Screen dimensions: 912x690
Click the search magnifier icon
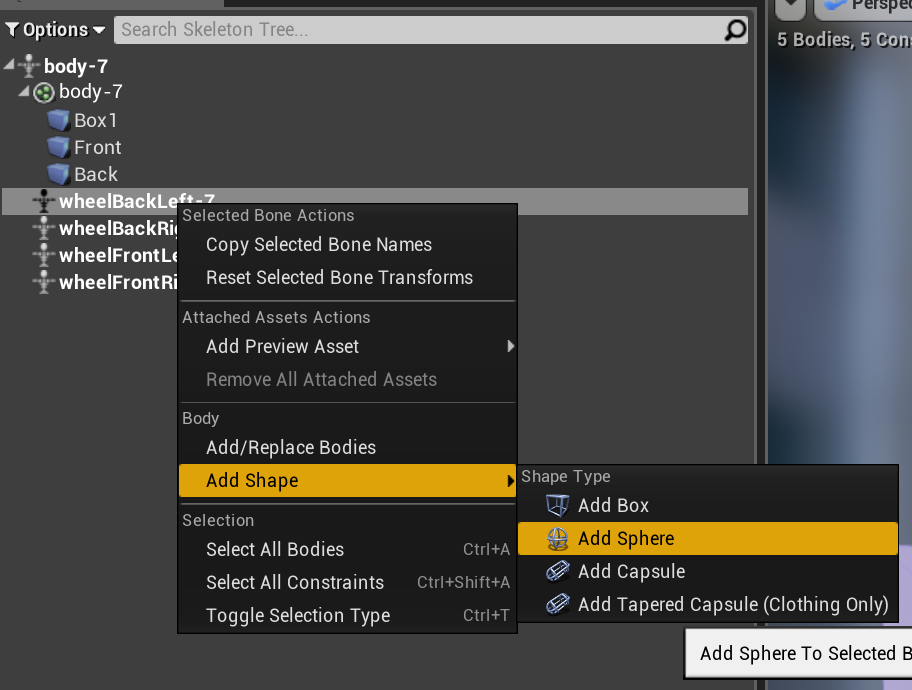pyautogui.click(x=735, y=30)
